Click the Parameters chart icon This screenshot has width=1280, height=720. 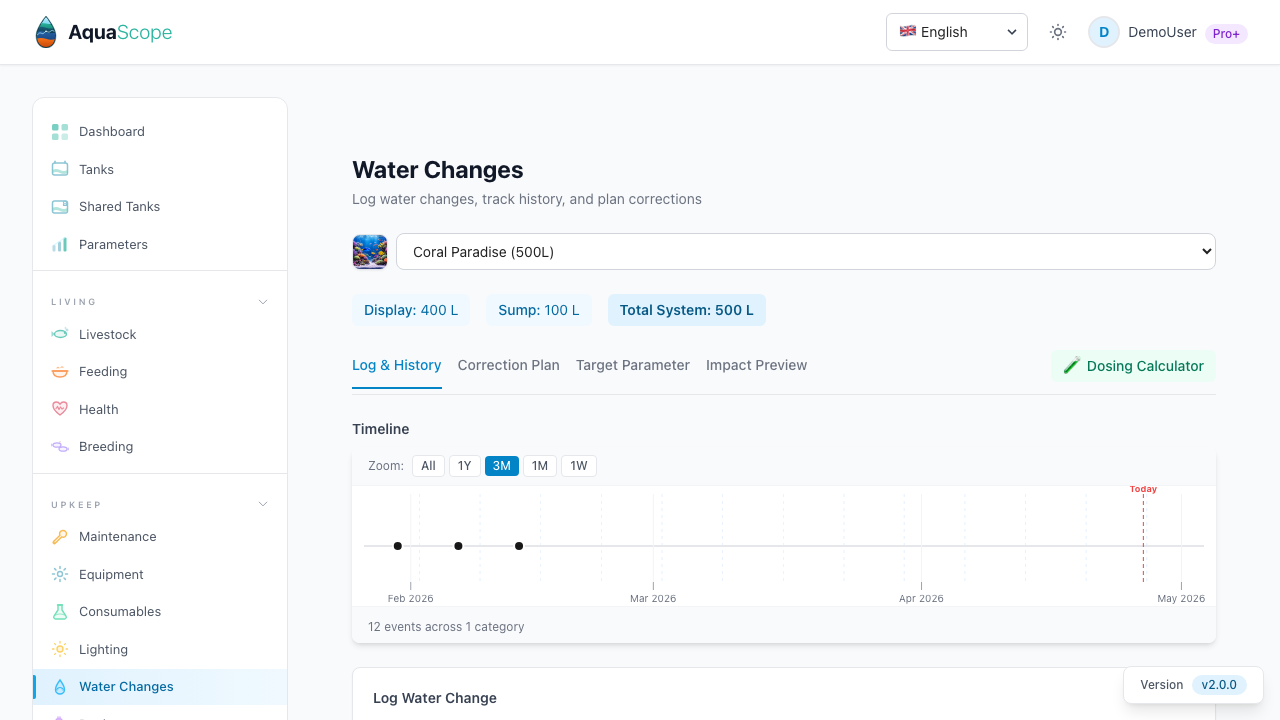point(60,244)
